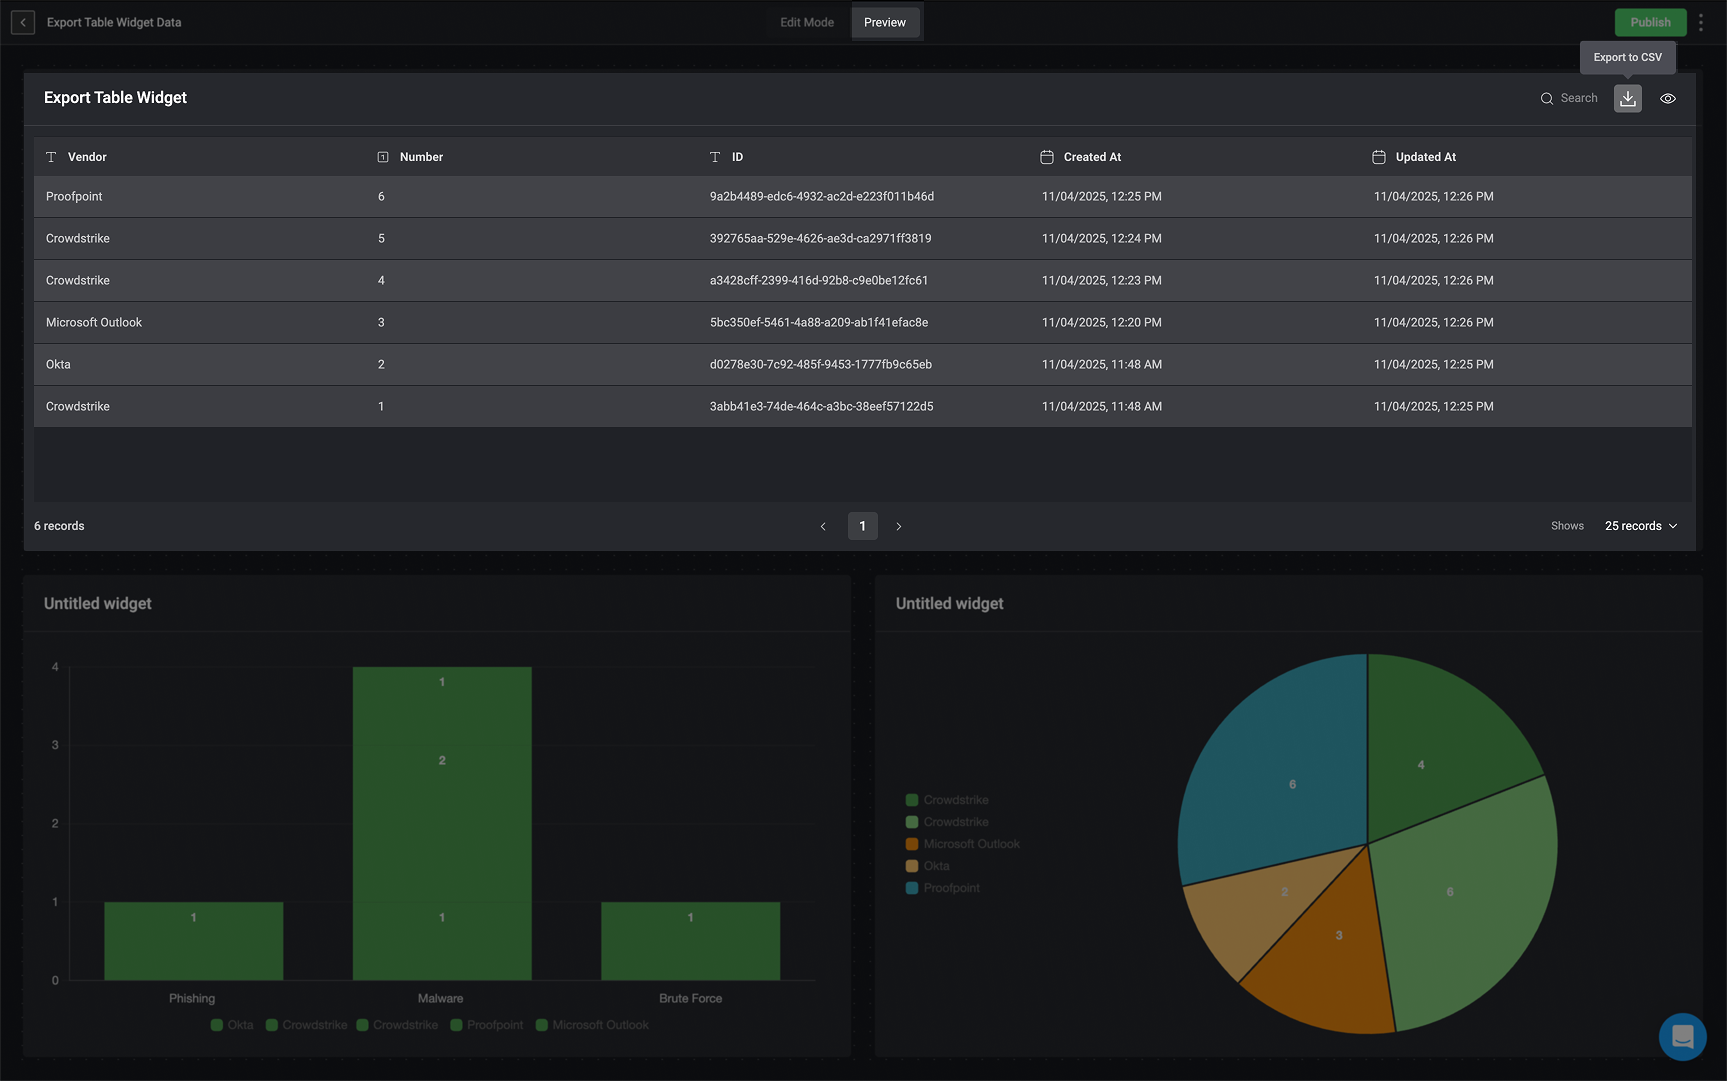
Task: Select the Preview tab
Action: (x=885, y=22)
